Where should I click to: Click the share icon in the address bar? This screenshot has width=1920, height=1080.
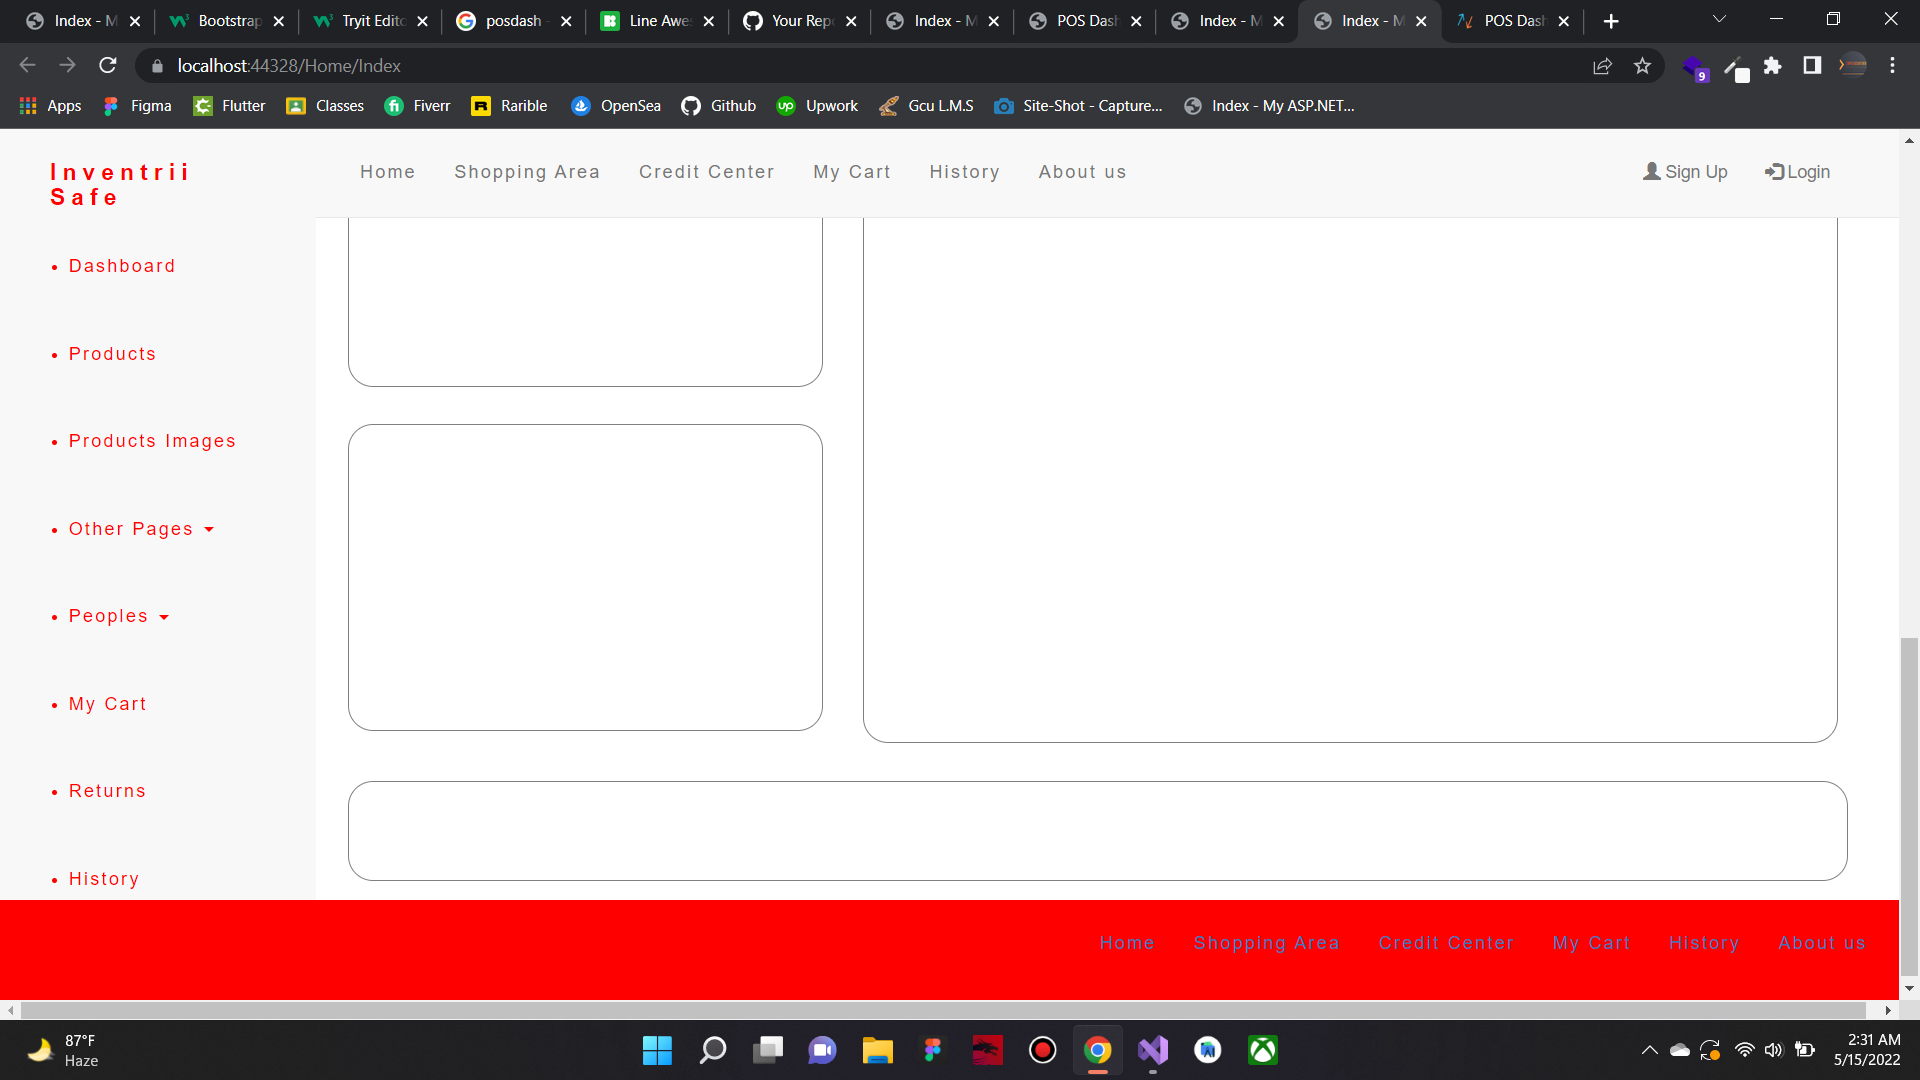pos(1603,65)
